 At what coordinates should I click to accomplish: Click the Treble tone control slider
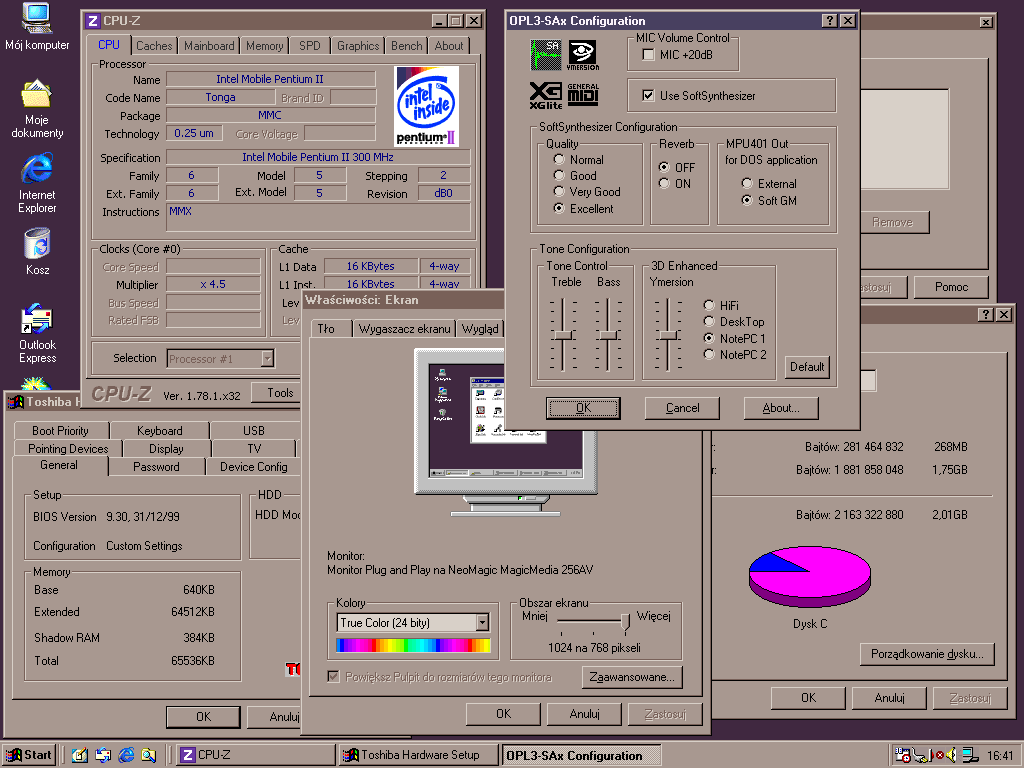tap(563, 335)
